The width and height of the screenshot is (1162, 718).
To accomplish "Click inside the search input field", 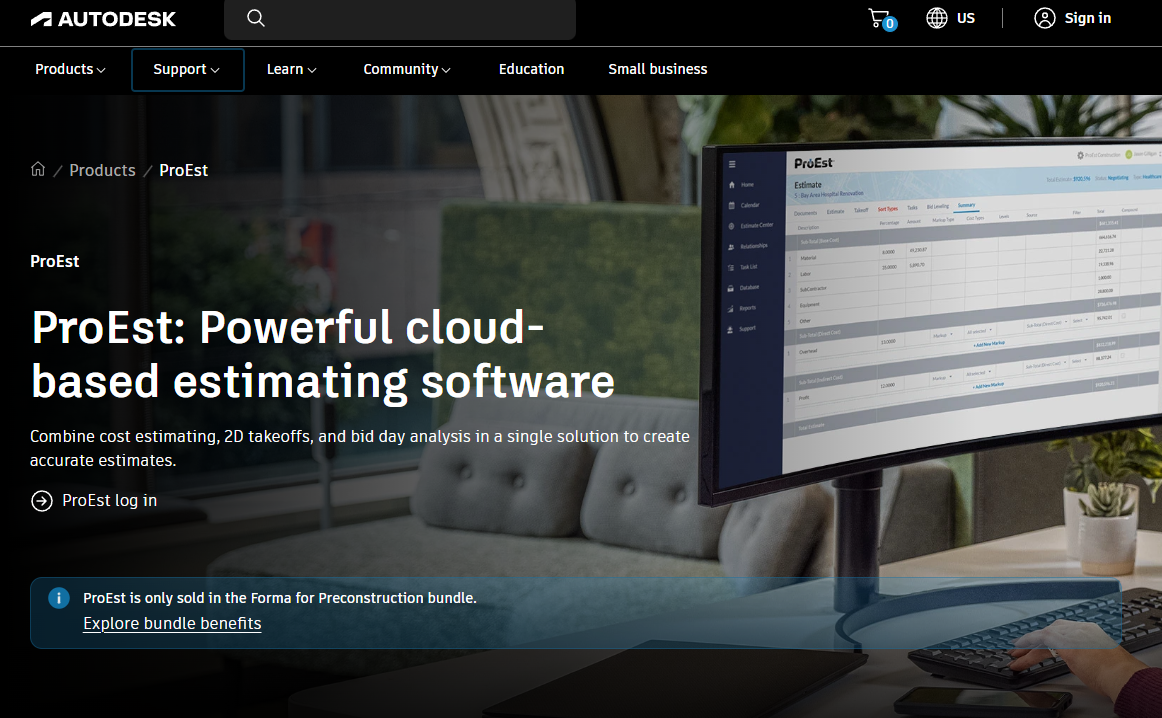I will pyautogui.click(x=400, y=19).
